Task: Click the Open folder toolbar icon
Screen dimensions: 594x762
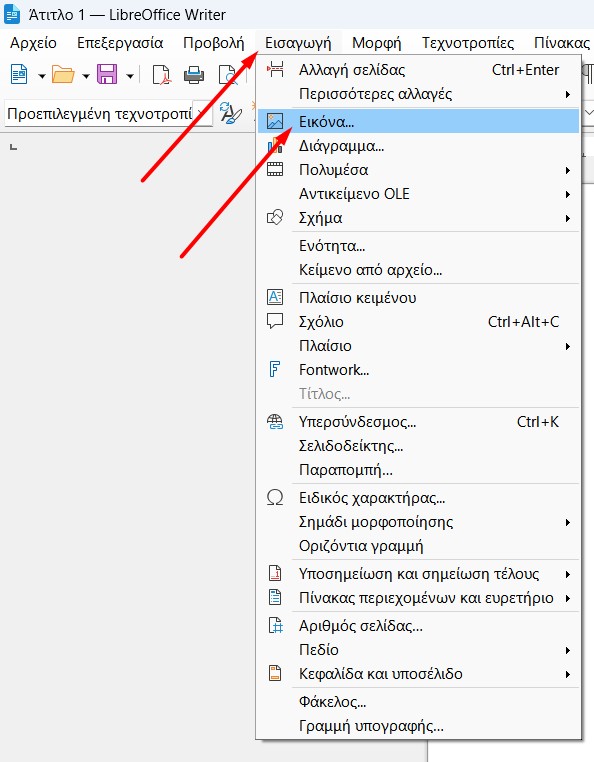Action: click(x=63, y=75)
